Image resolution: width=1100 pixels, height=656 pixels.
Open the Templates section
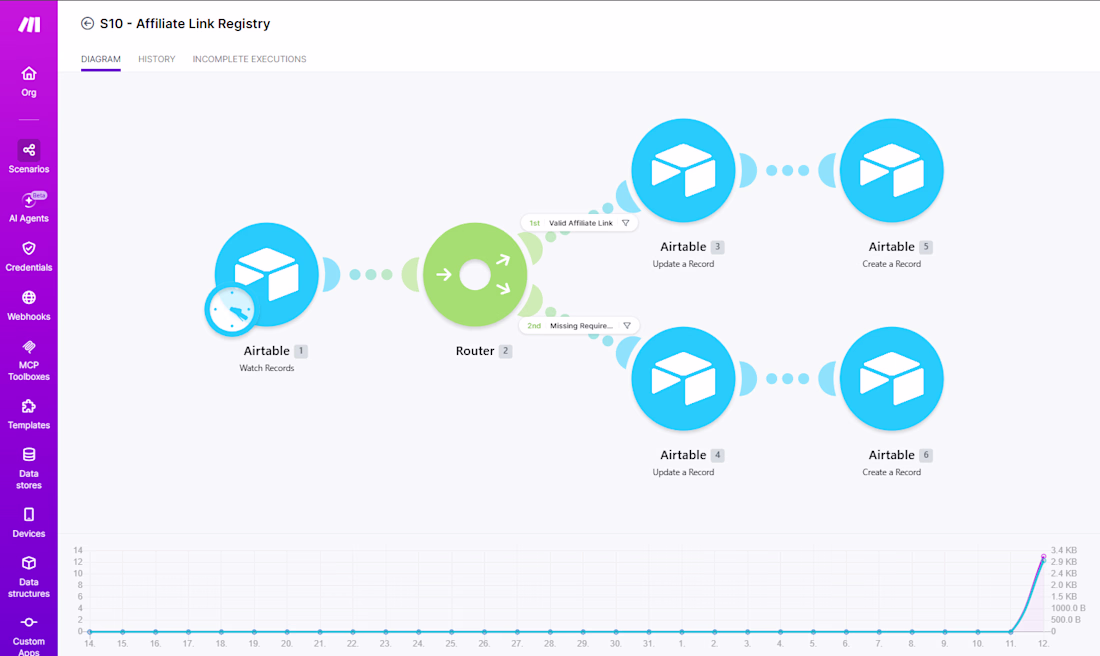point(29,414)
